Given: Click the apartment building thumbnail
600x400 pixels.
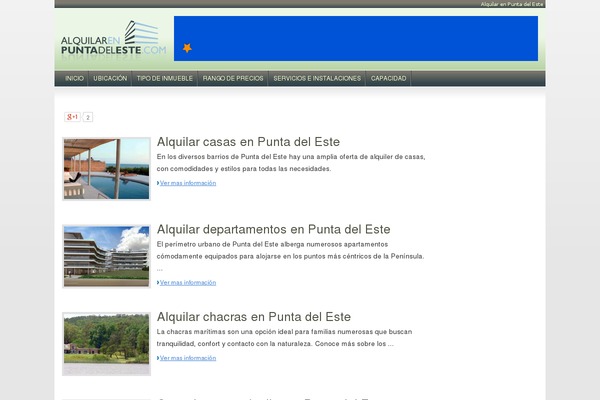Looking at the screenshot, I should click(x=106, y=256).
